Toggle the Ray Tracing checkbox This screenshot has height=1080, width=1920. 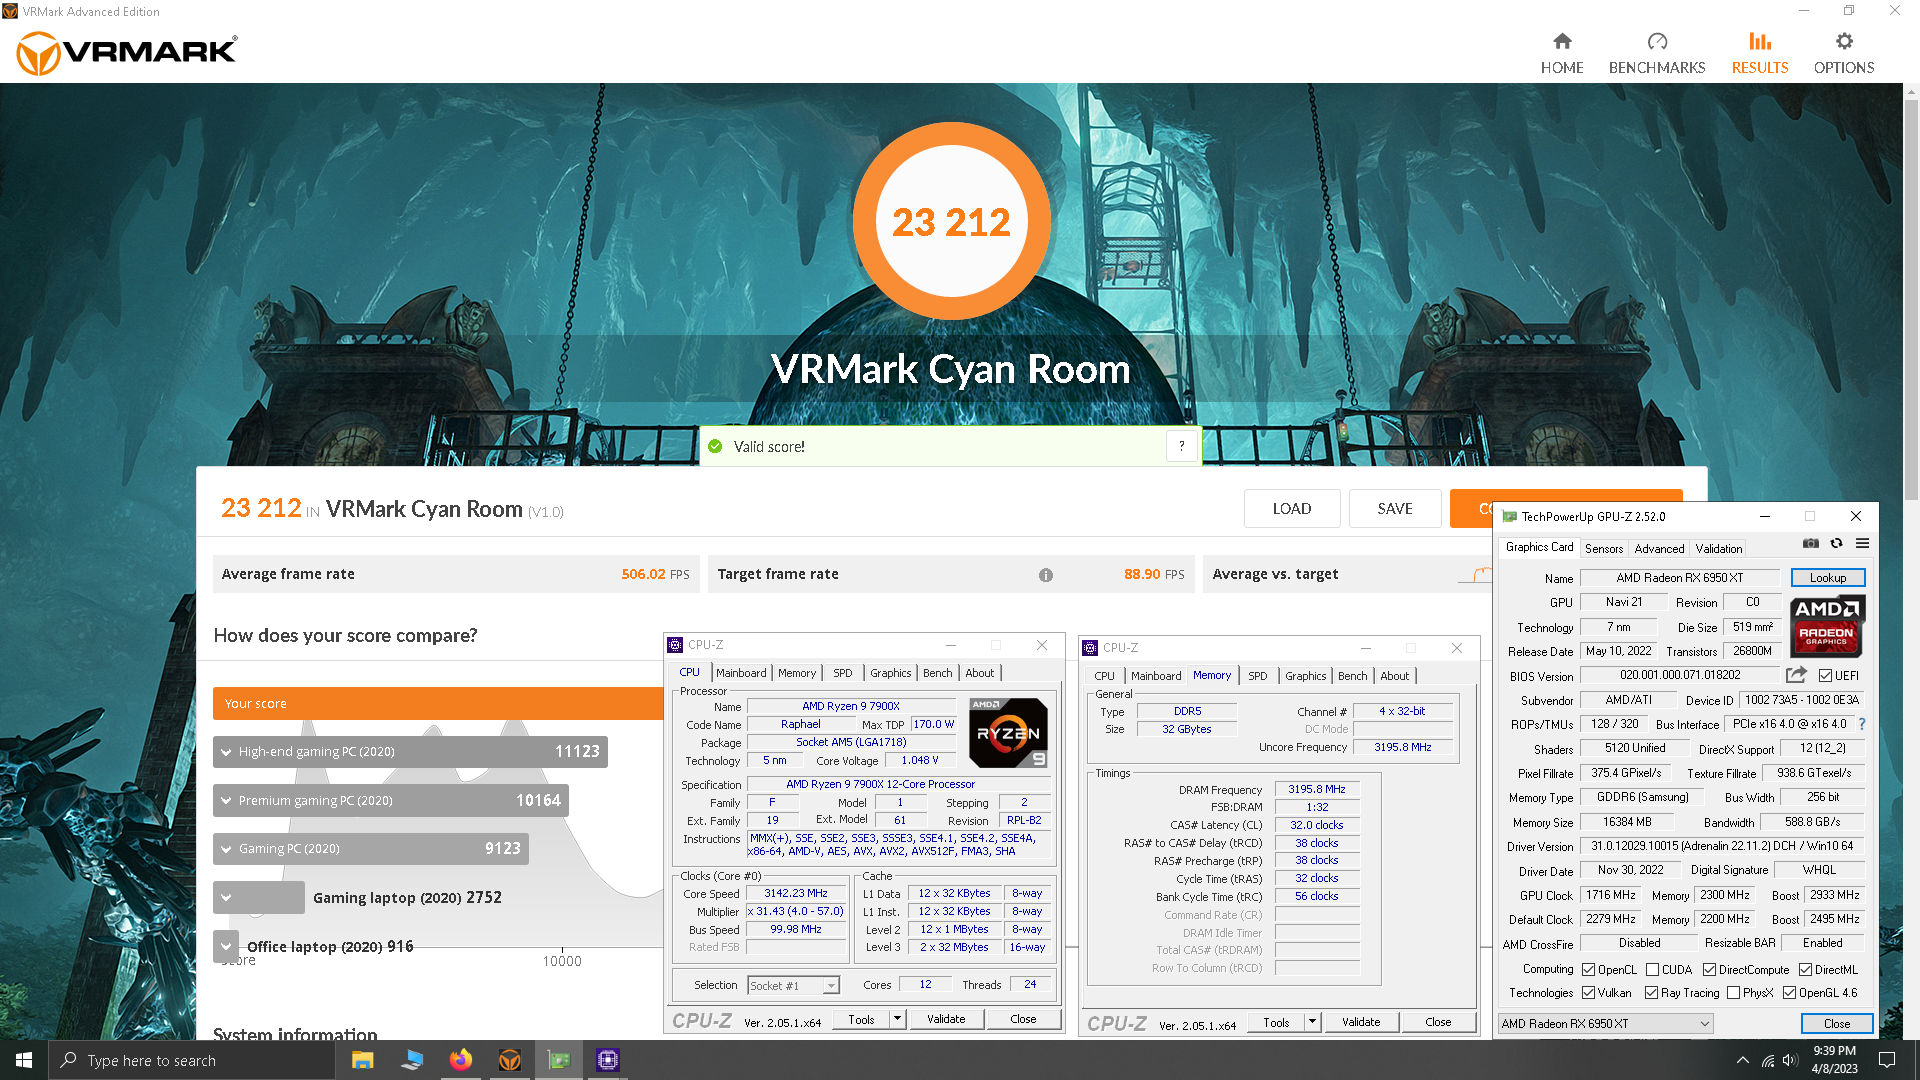(1651, 993)
